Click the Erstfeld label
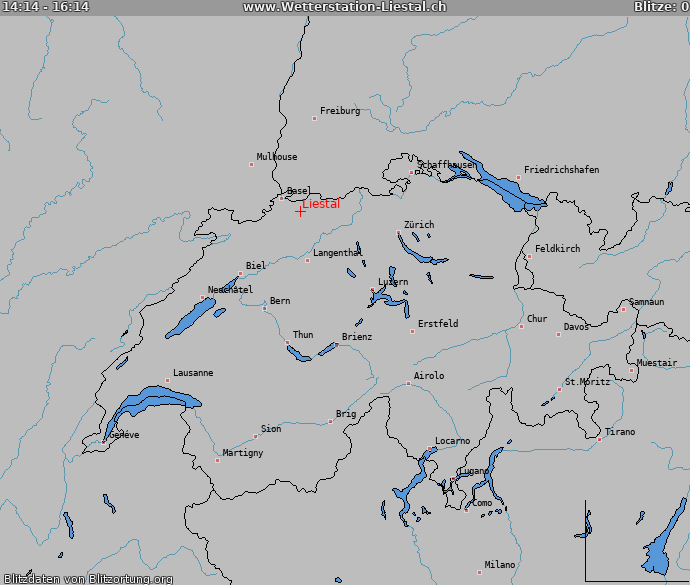 click(438, 324)
